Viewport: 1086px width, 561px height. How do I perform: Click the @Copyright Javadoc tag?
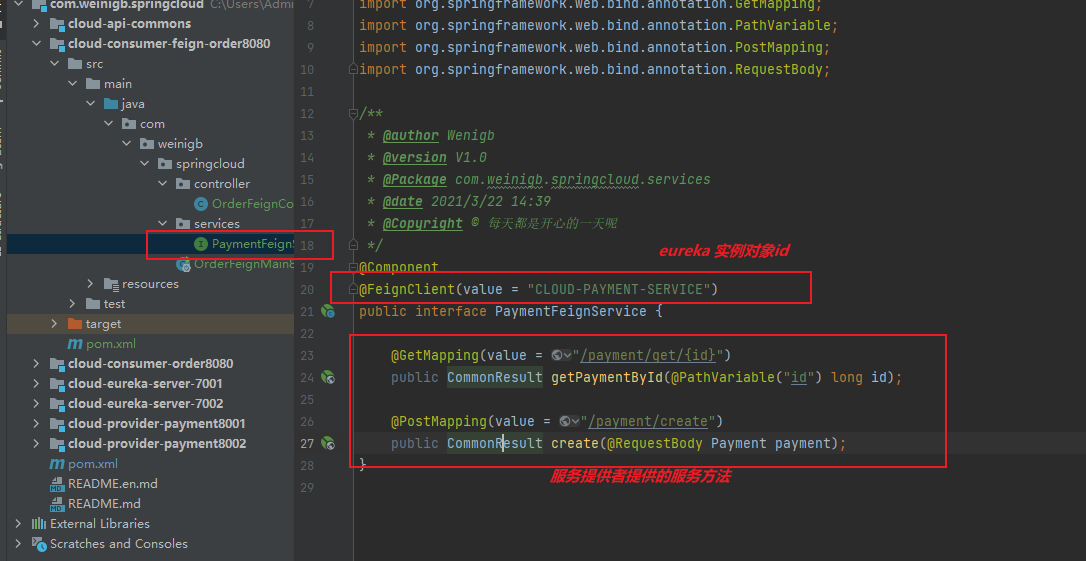click(422, 224)
